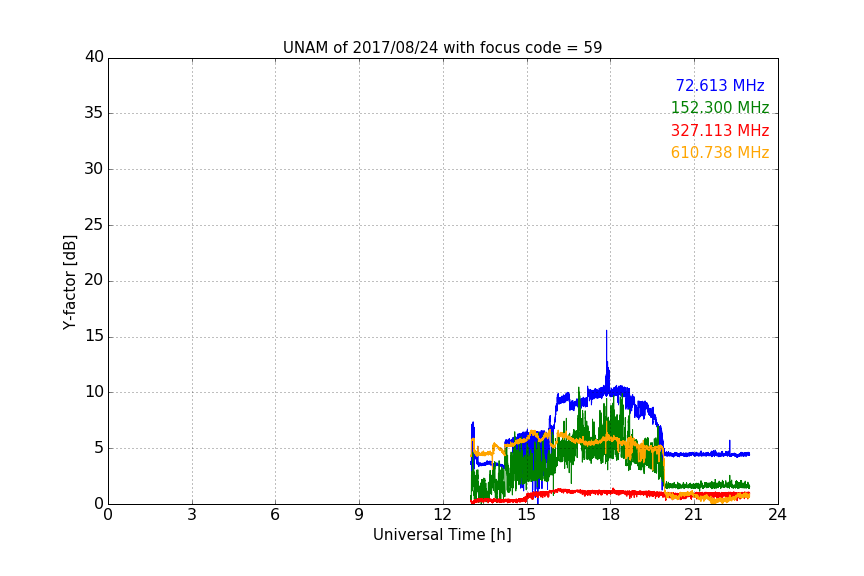Click the y-axis tick label 25
This screenshot has width=864, height=576.
pyautogui.click(x=94, y=224)
